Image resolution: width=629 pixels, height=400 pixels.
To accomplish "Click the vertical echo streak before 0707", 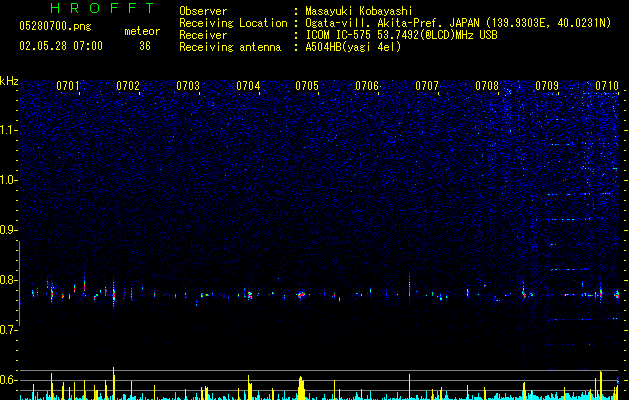I will coord(409,285).
